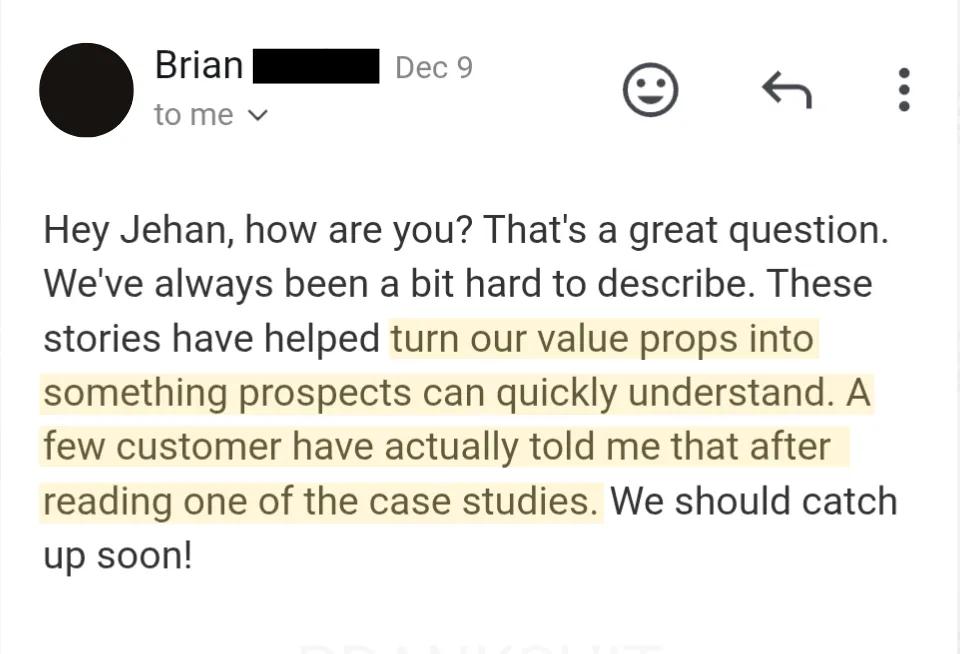Click the word "describe" in the email body
This screenshot has width=960, height=654.
coord(673,284)
